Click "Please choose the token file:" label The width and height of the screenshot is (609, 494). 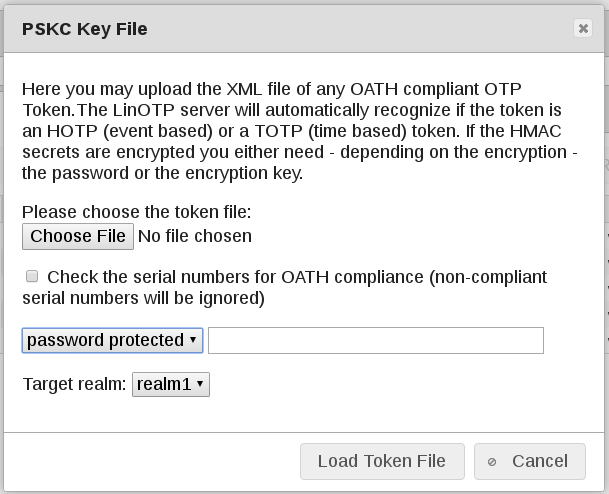click(x=136, y=212)
